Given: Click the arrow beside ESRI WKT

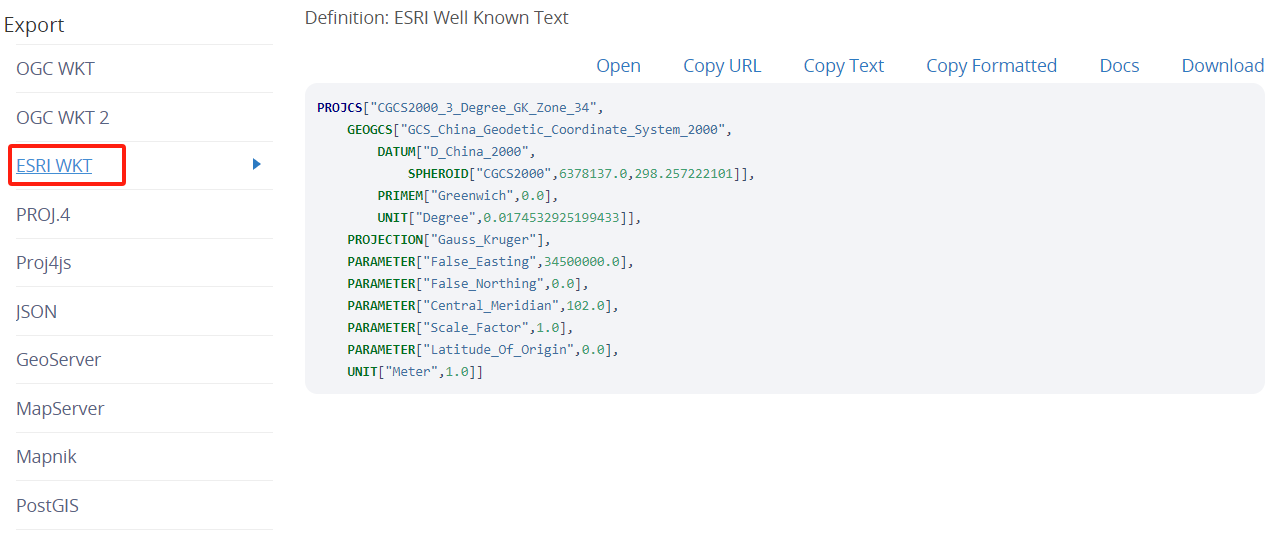Looking at the screenshot, I should pos(257,164).
